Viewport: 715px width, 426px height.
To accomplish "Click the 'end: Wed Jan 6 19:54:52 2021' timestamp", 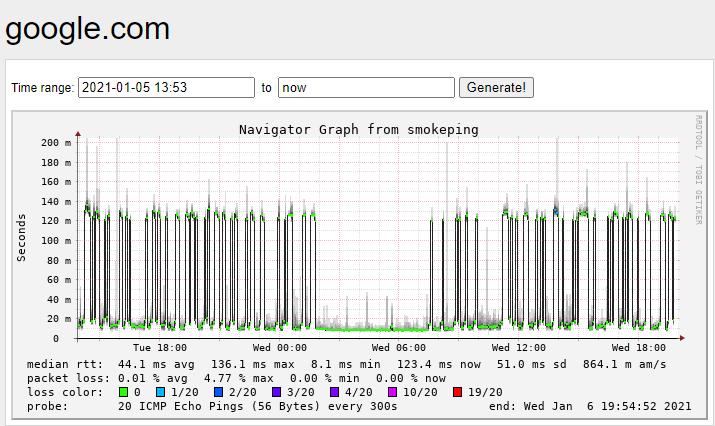I will [590, 406].
